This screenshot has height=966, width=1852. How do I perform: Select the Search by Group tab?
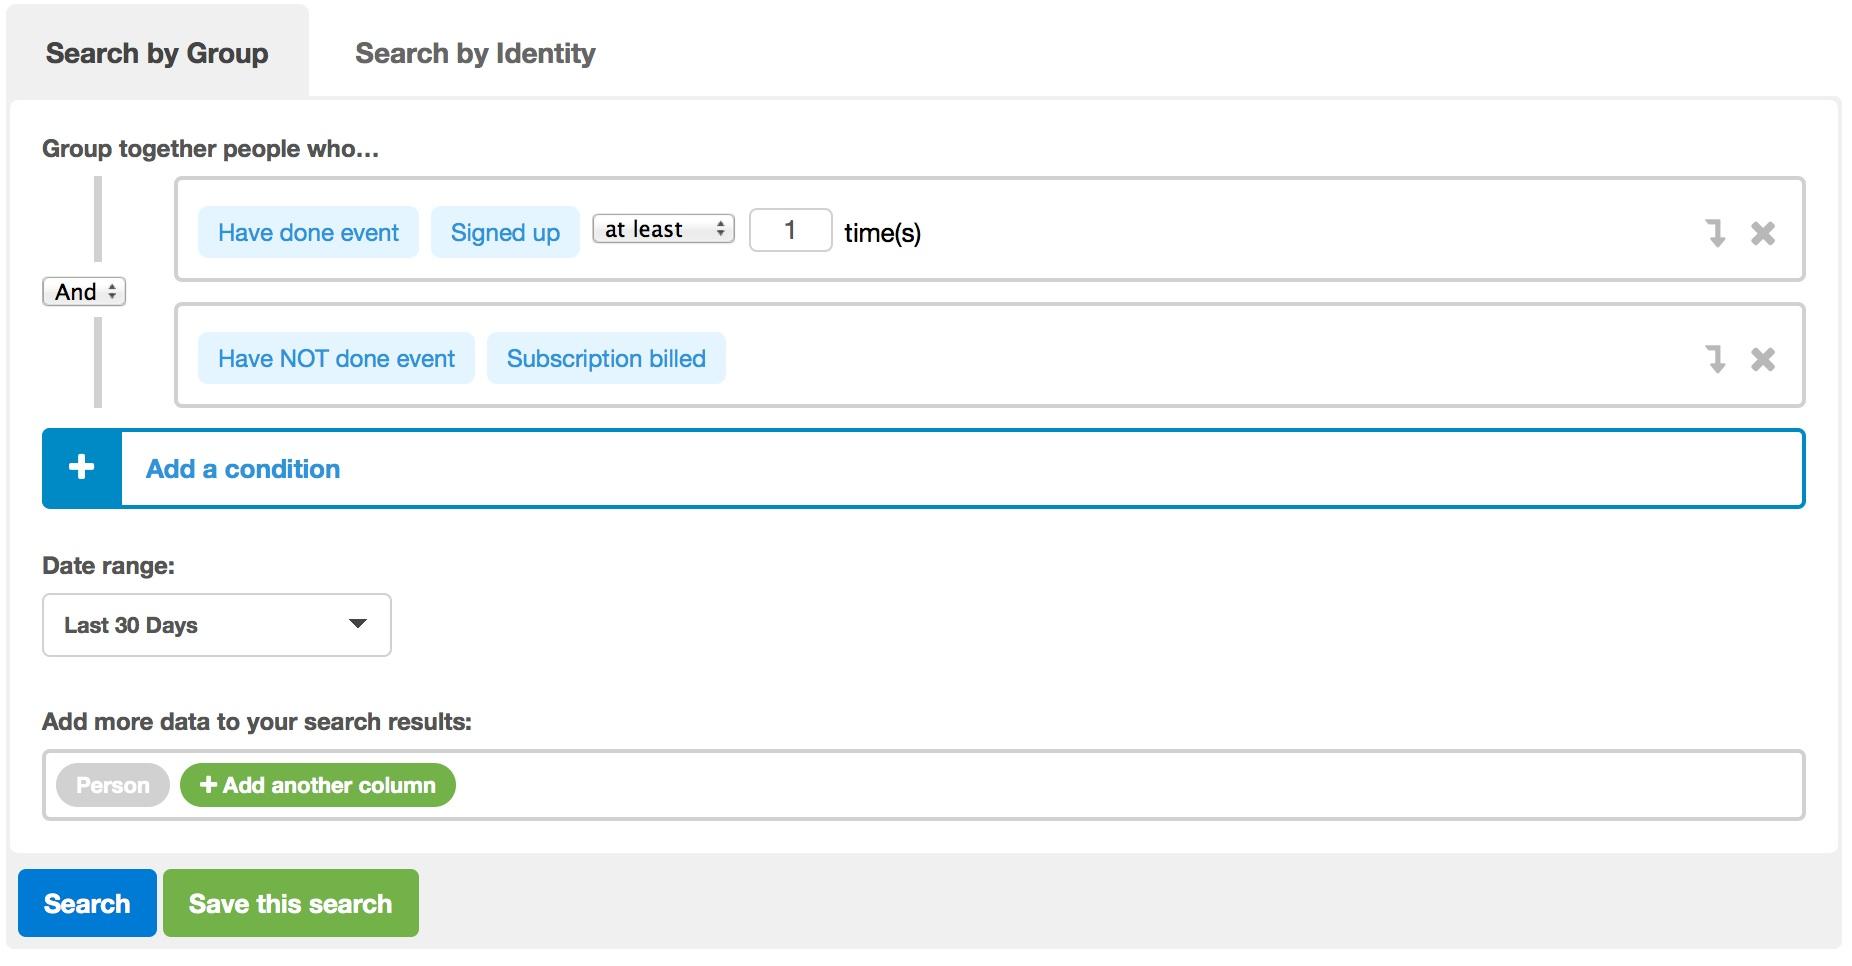[x=157, y=53]
